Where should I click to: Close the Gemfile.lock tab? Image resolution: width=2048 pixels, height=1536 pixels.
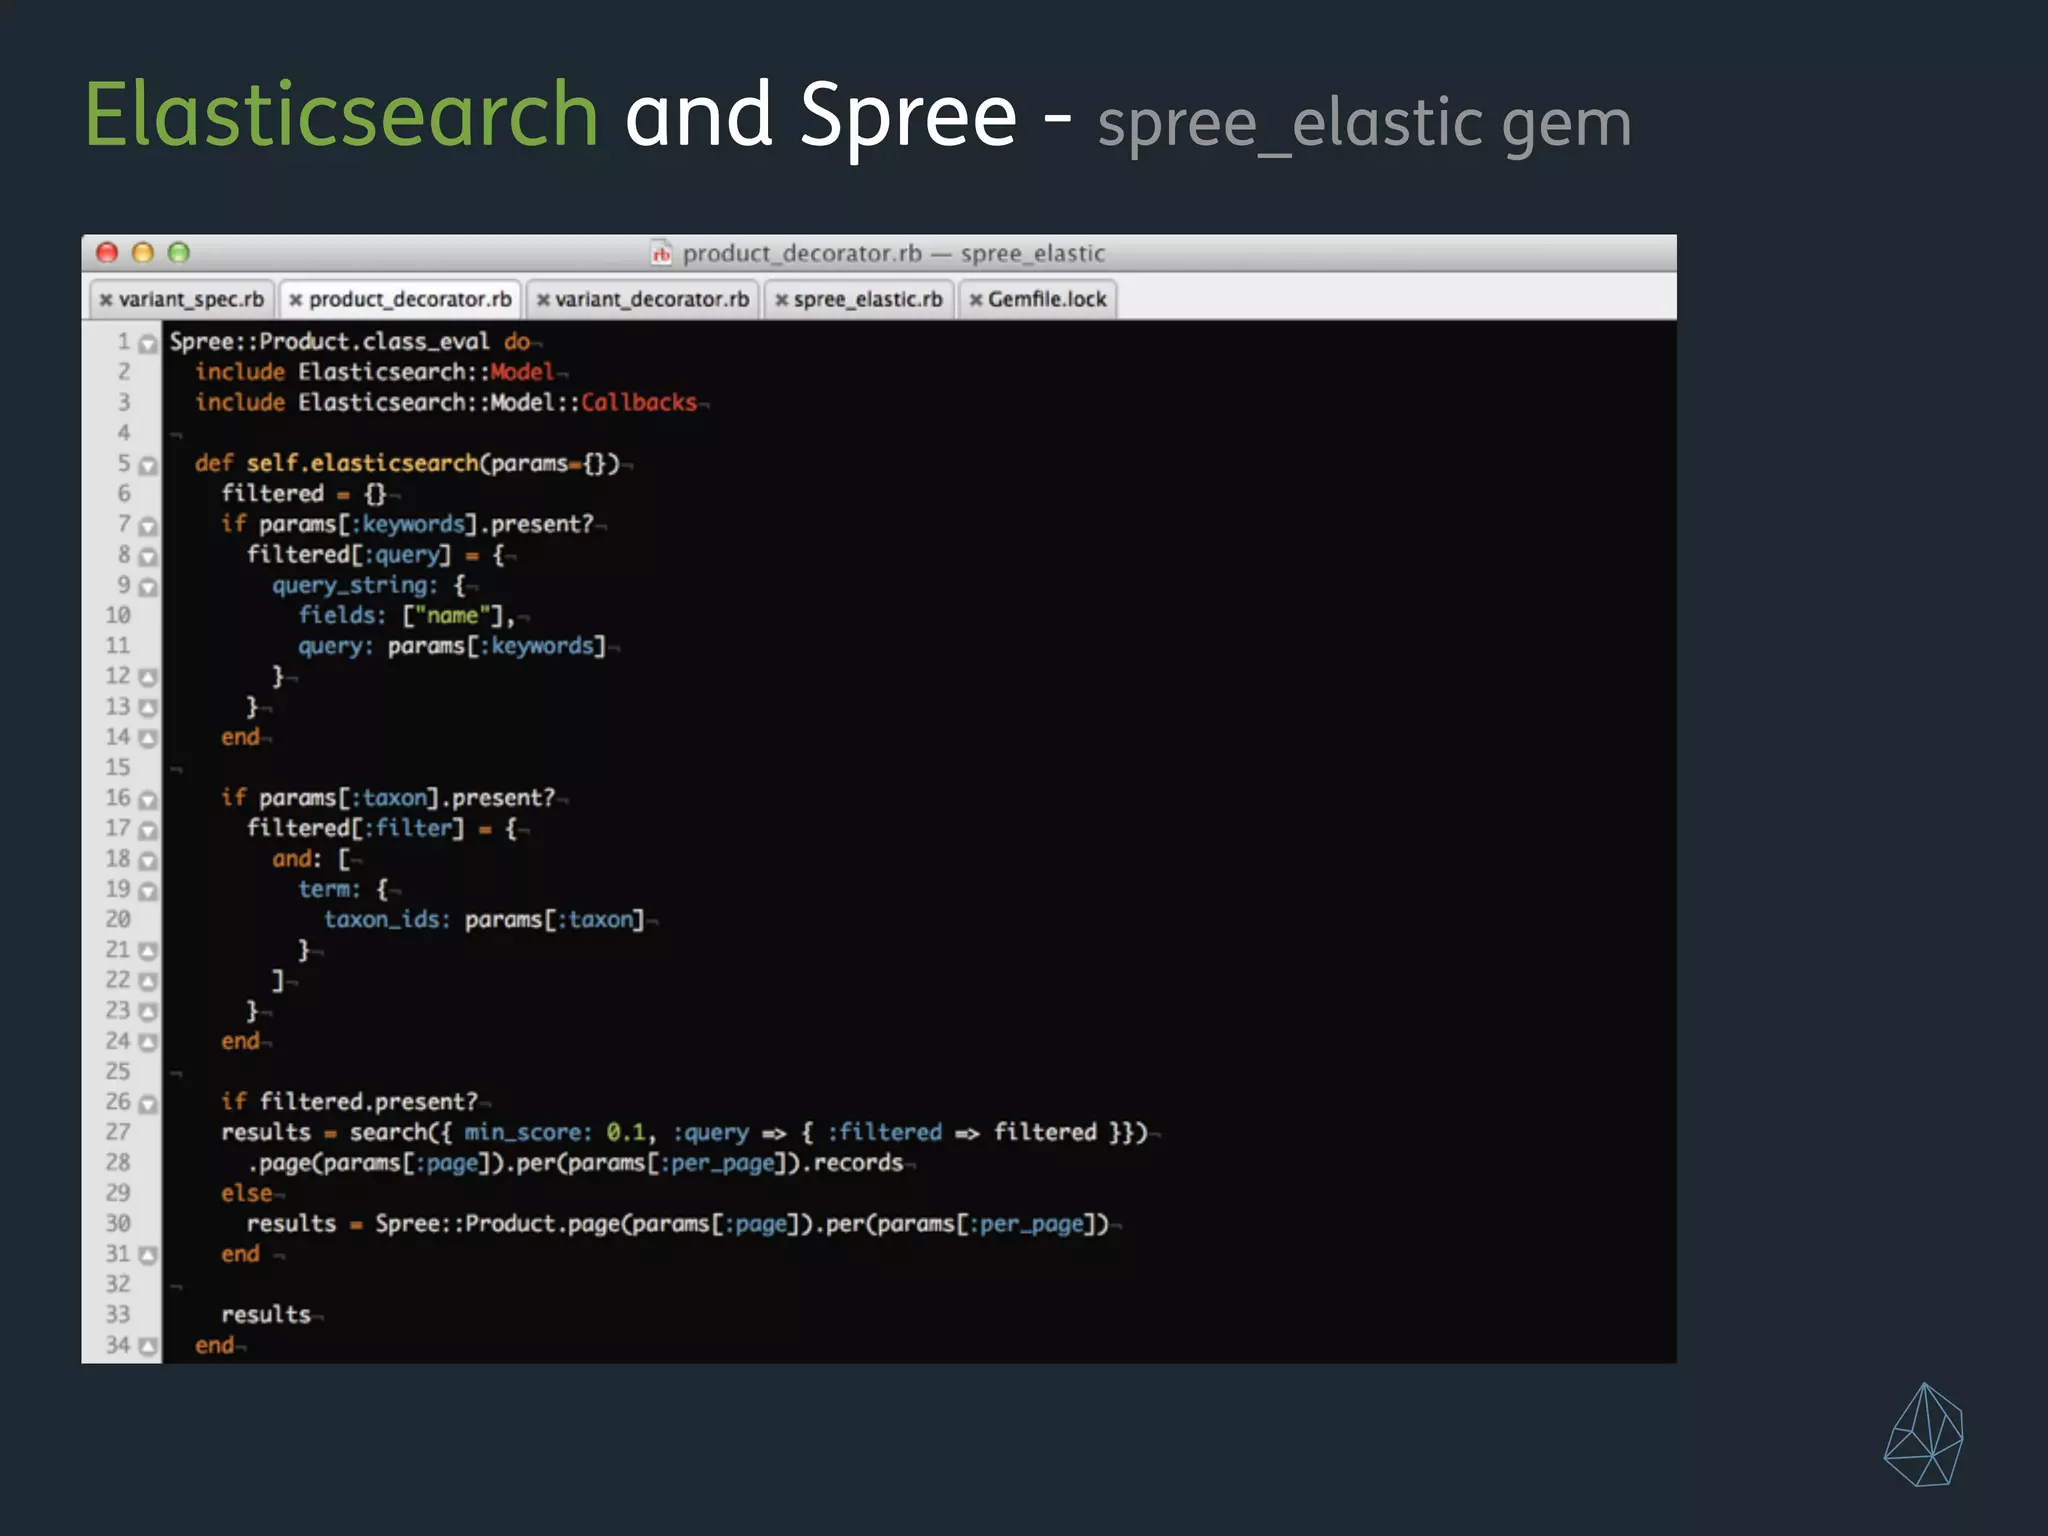pos(976,300)
